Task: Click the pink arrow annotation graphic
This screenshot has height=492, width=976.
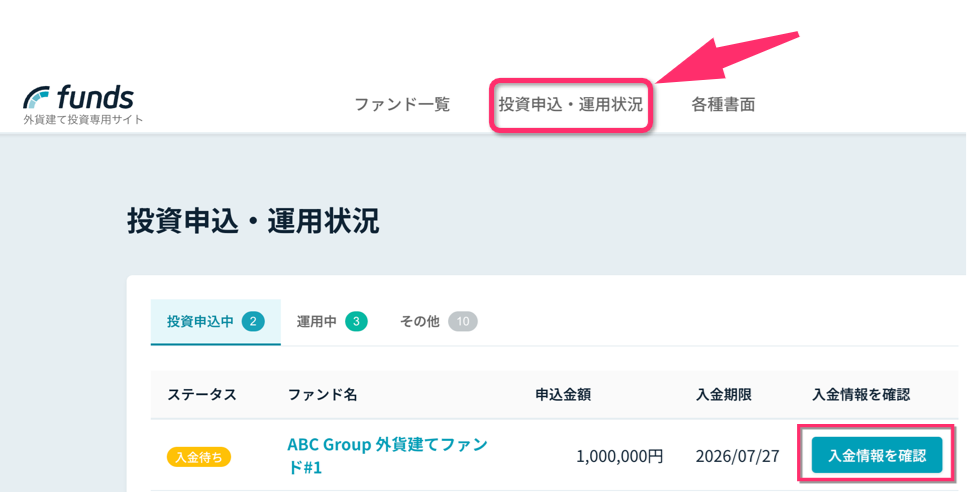Action: [727, 57]
